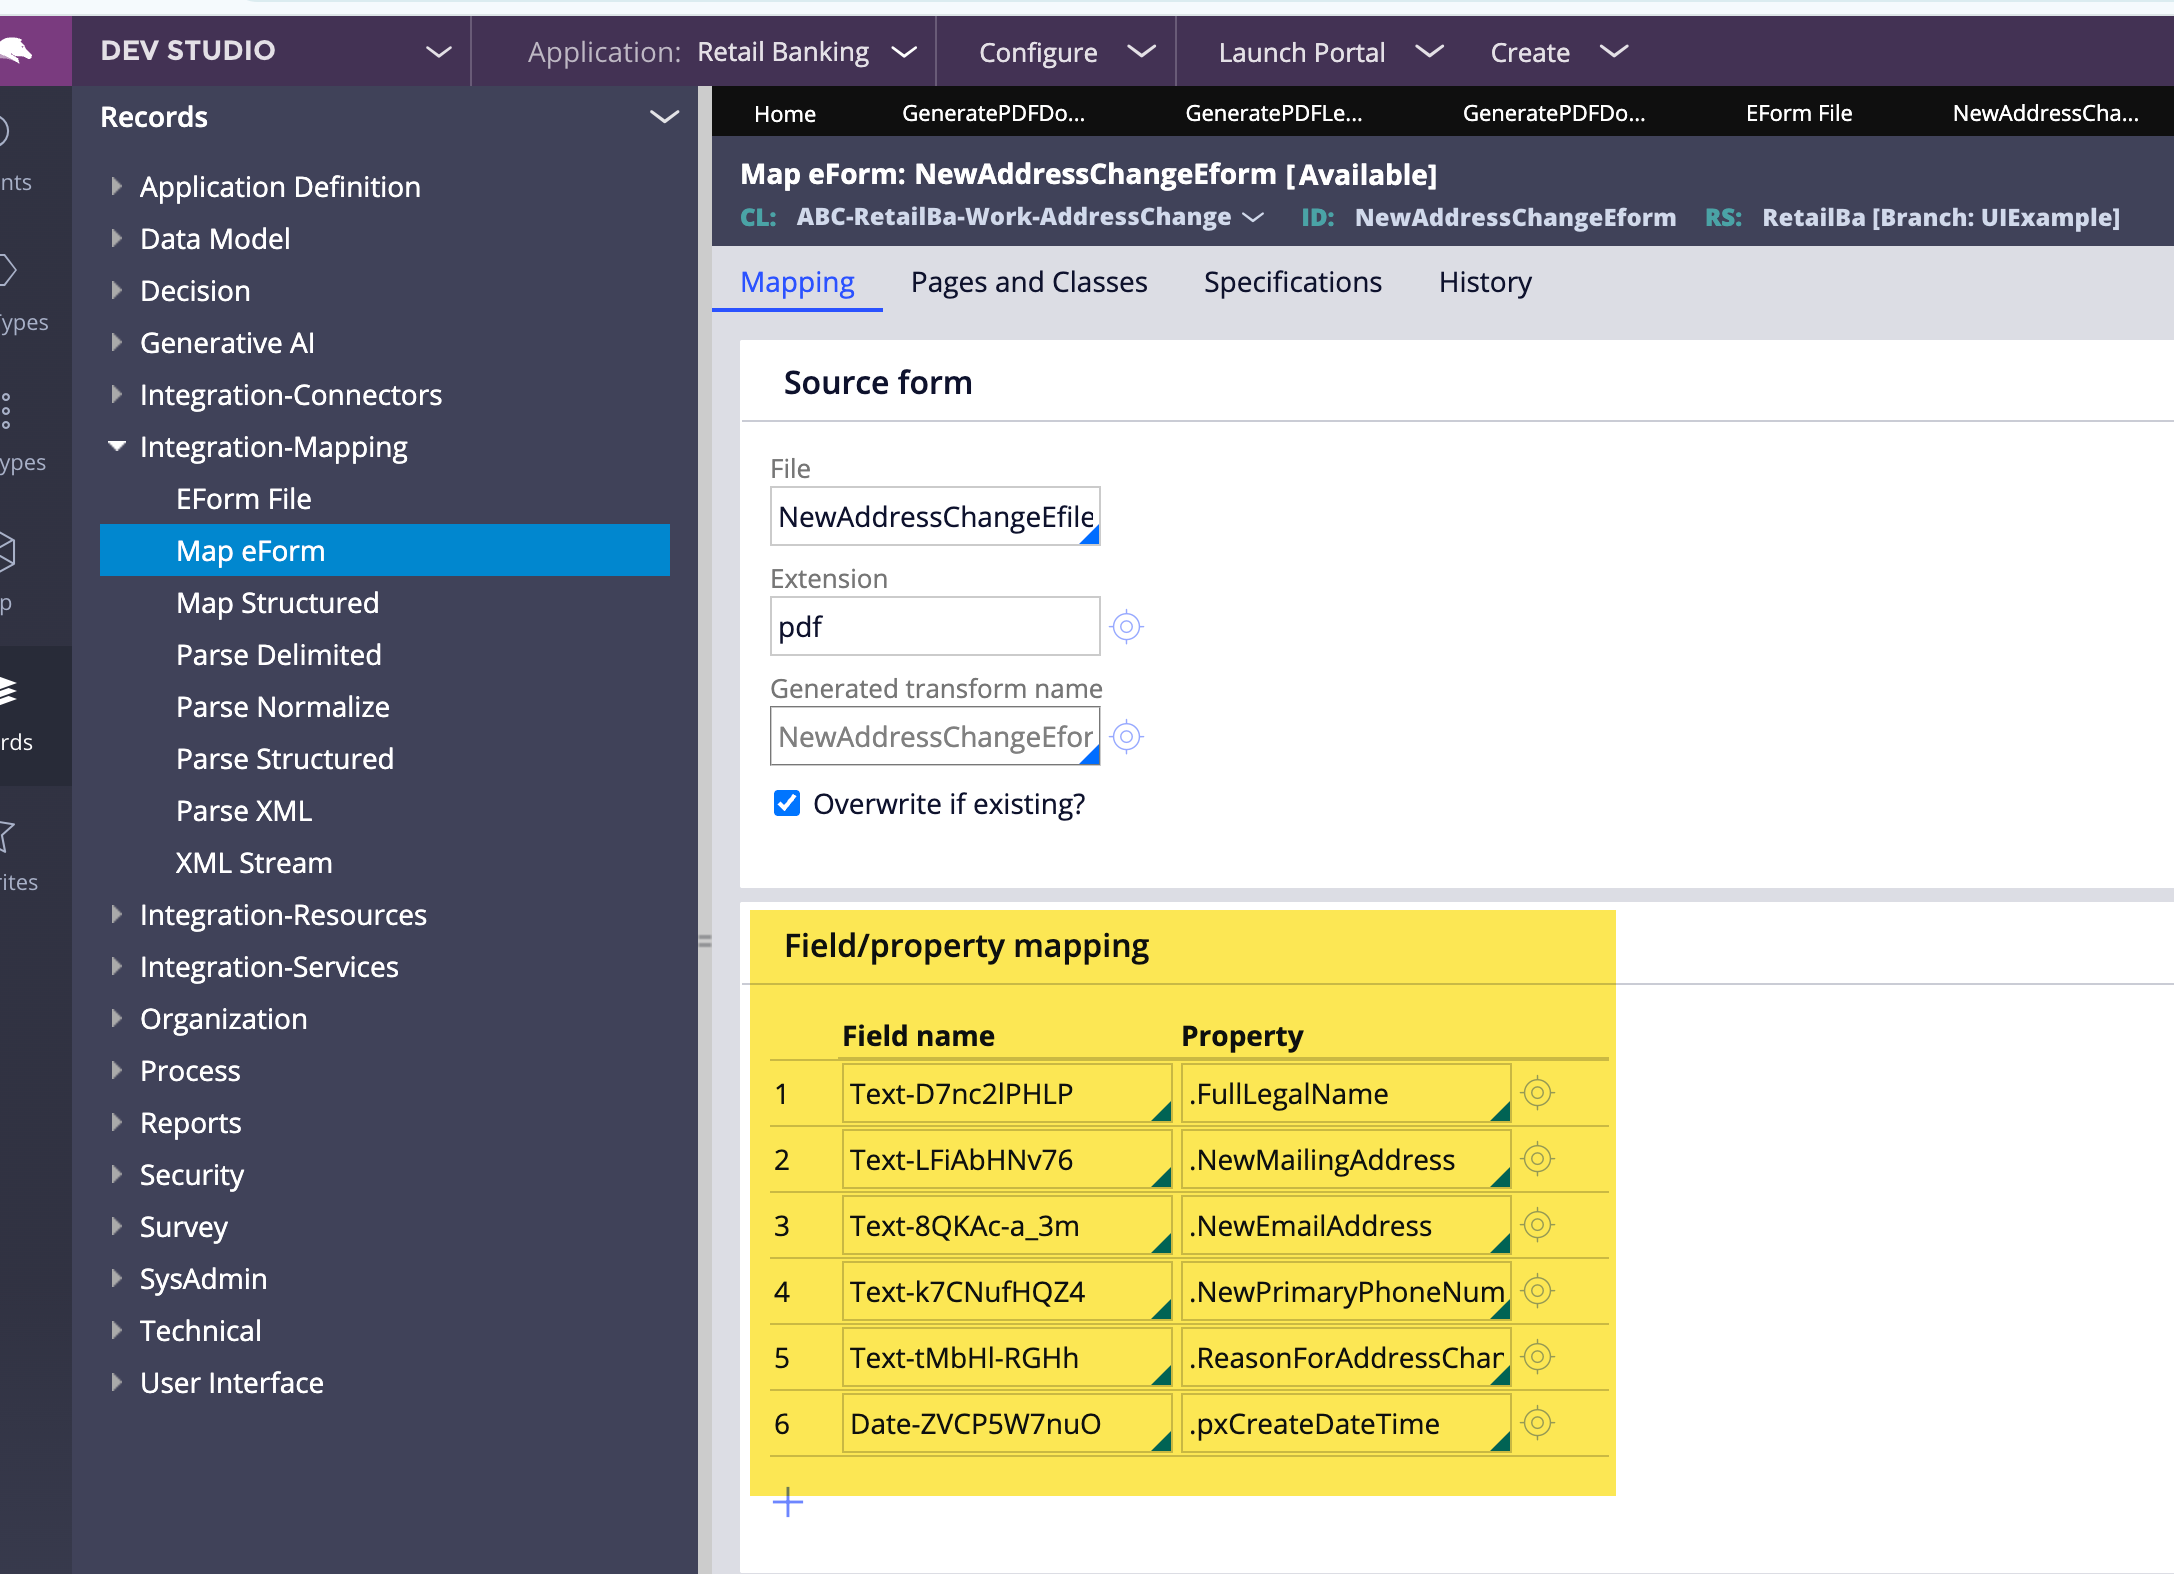Click field name Text-k7CNufHQZ4 input
2174x1574 pixels.
pyautogui.click(x=1007, y=1291)
